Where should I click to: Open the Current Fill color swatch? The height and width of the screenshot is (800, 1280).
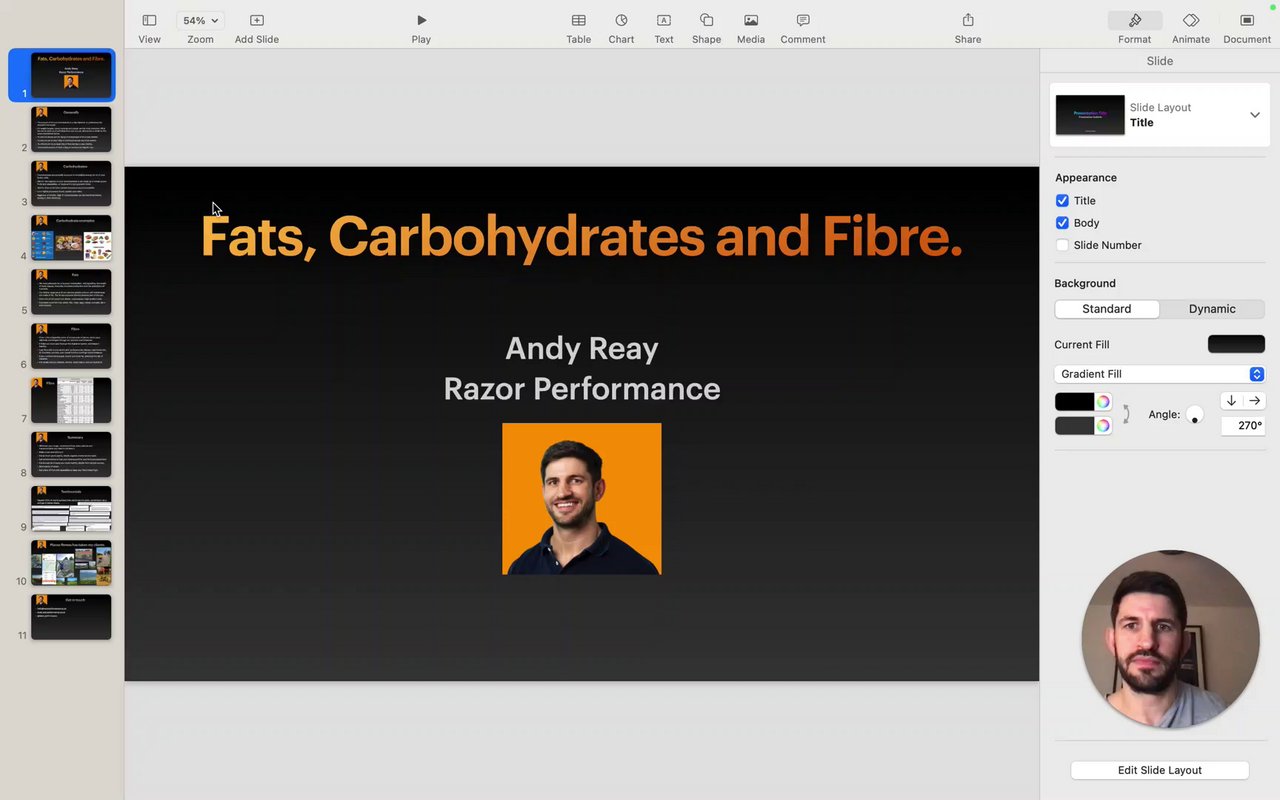click(1236, 344)
